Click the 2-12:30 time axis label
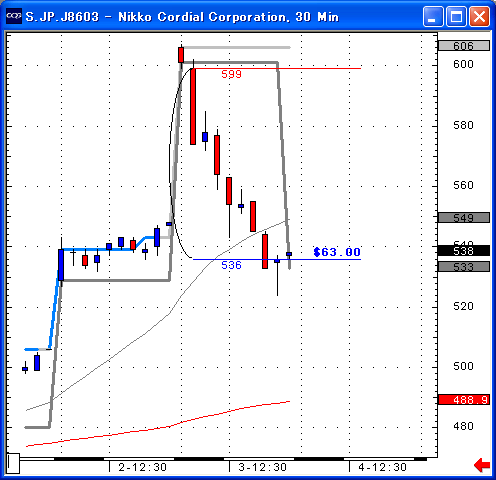The width and height of the screenshot is (496, 480). tap(143, 467)
